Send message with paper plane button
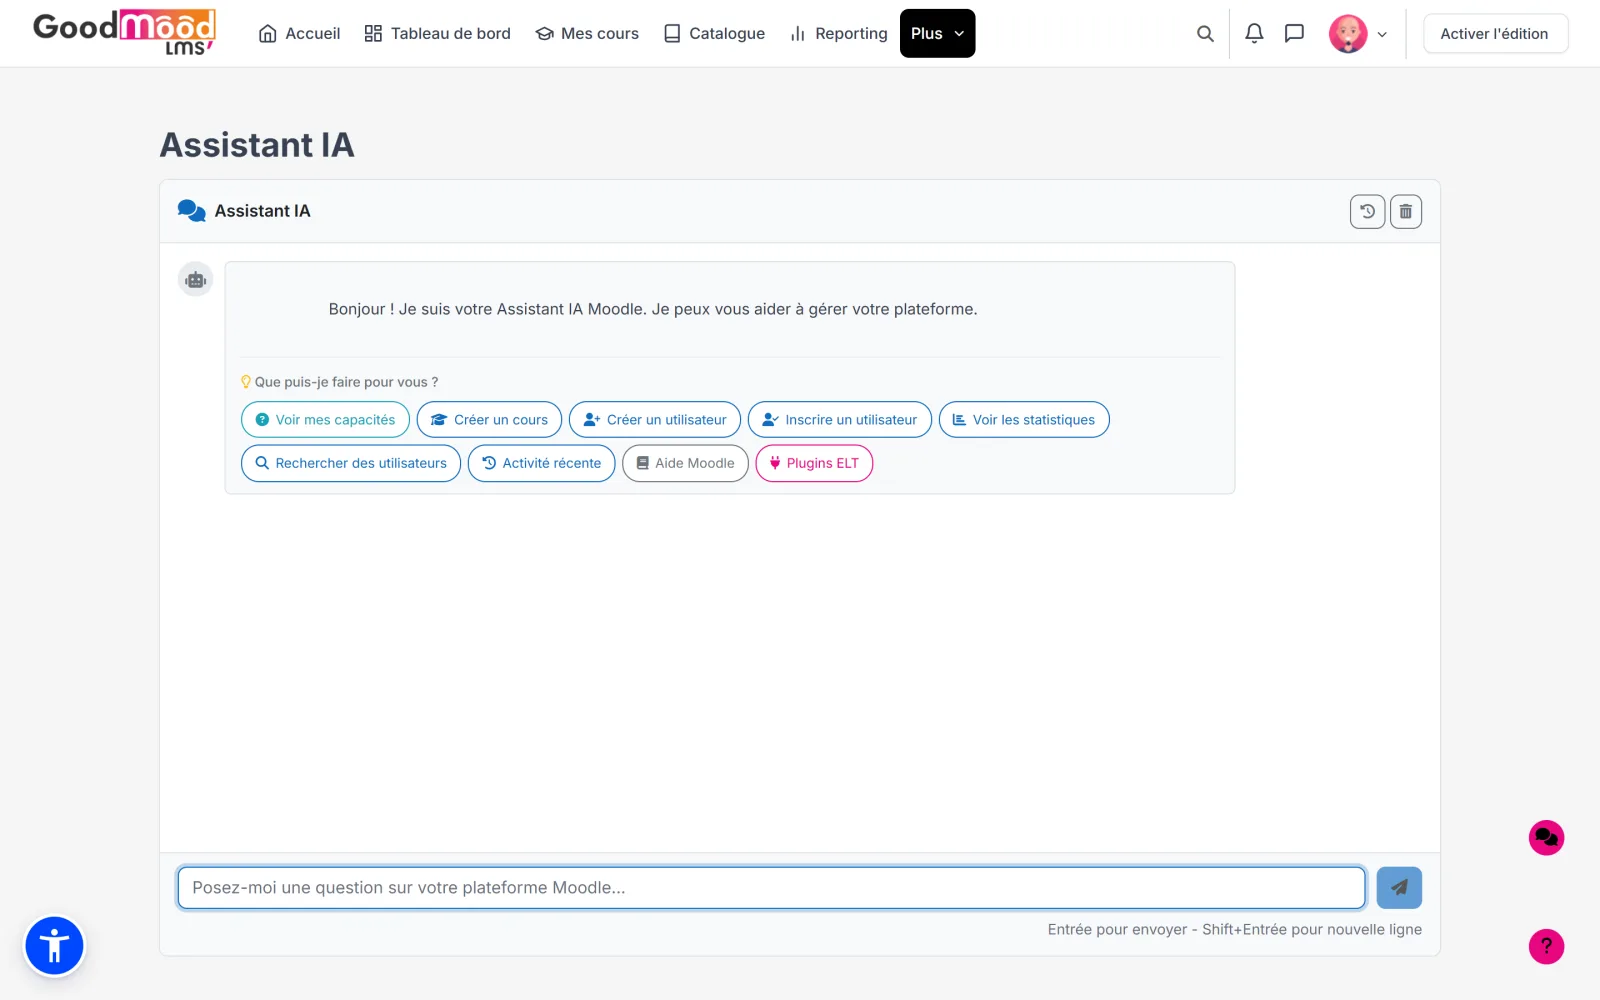The image size is (1600, 1000). point(1399,887)
